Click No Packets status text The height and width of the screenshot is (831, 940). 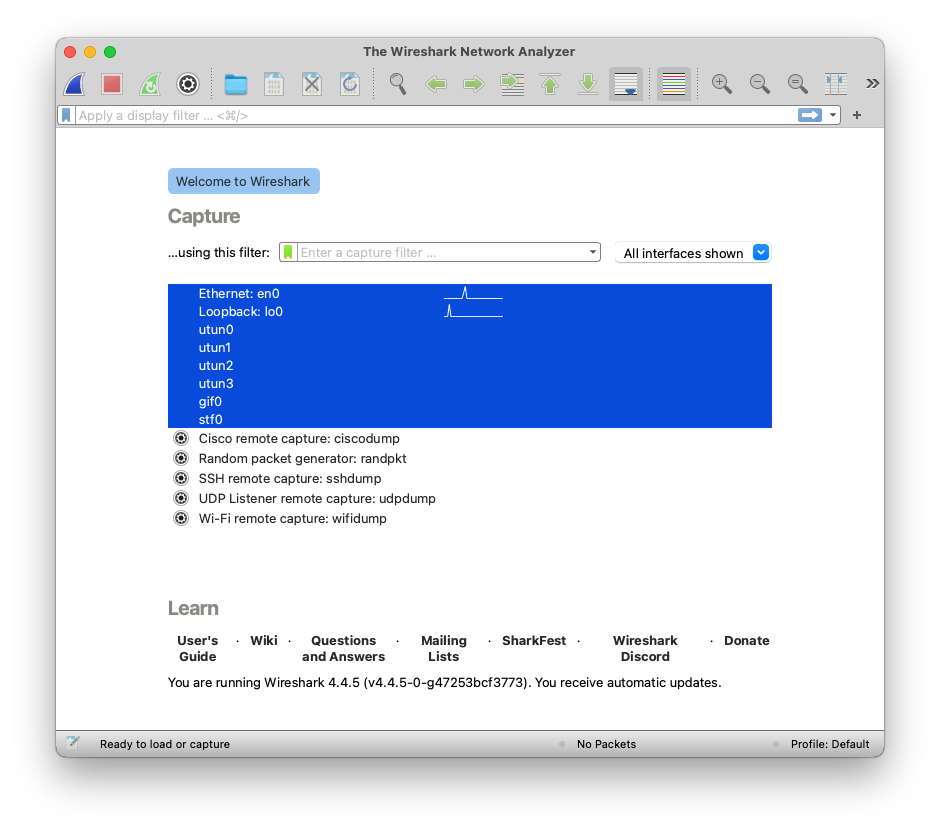pos(606,744)
